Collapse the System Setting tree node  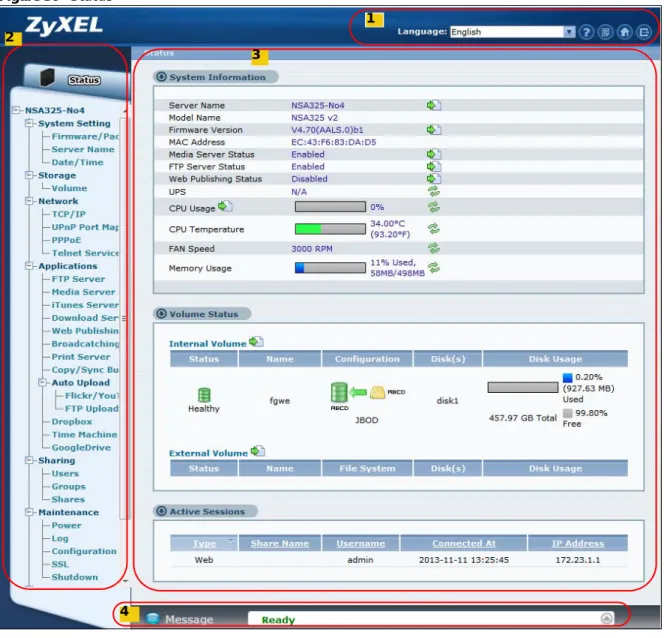coord(29,123)
